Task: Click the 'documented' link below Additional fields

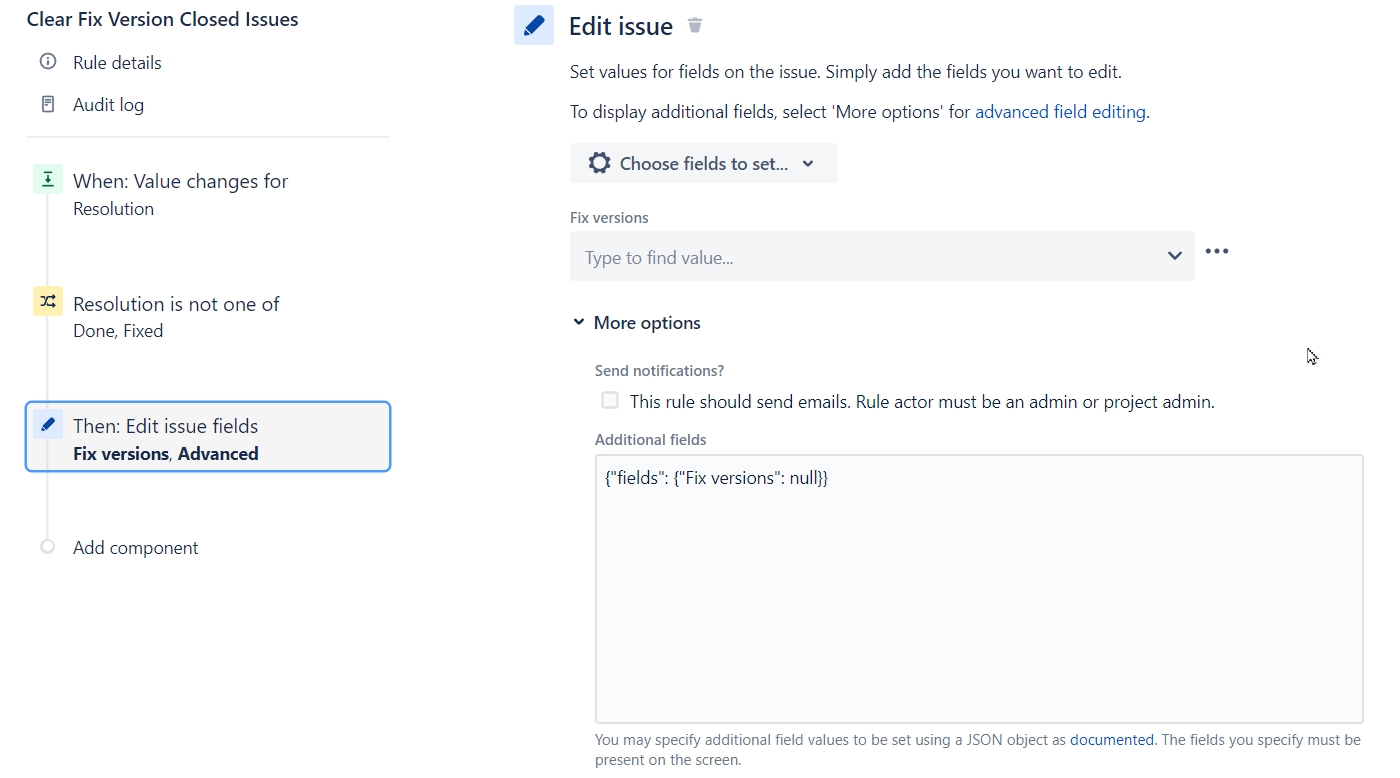Action: [x=1111, y=739]
